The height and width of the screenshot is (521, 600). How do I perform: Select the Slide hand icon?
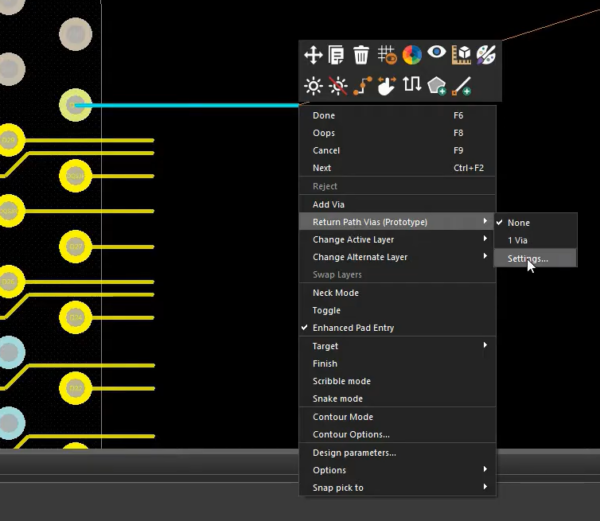click(x=386, y=86)
